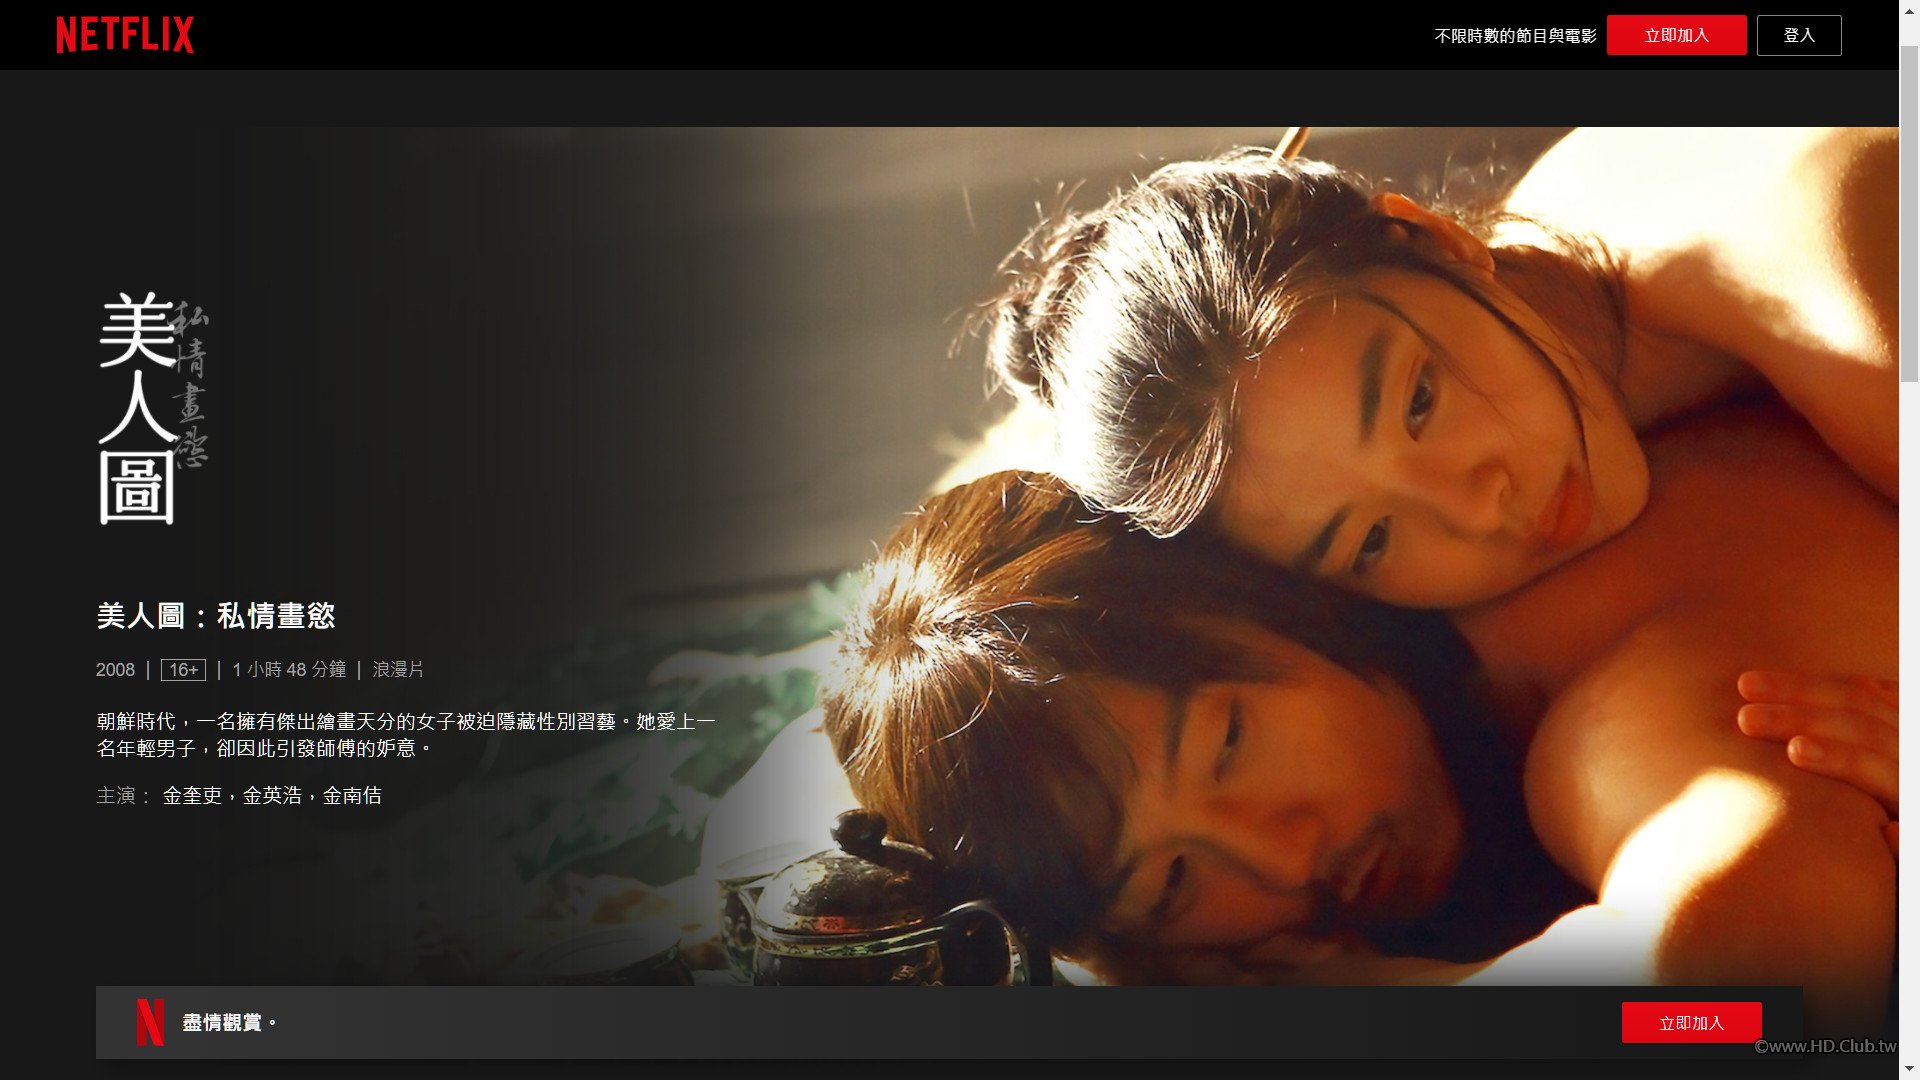Open the 浪漫片 genre link
Screen dimensions: 1920x1080
point(398,670)
